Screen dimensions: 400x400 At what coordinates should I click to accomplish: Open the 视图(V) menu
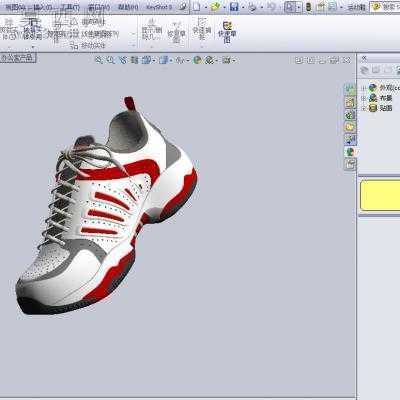click(x=17, y=7)
